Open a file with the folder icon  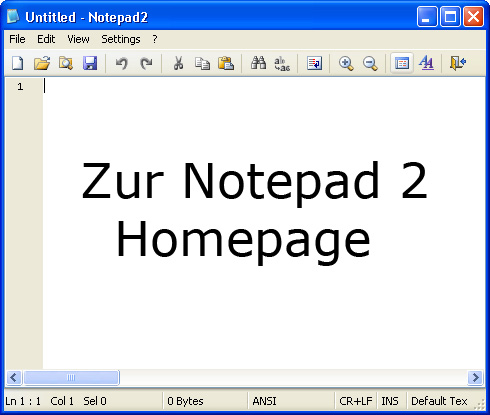click(42, 63)
